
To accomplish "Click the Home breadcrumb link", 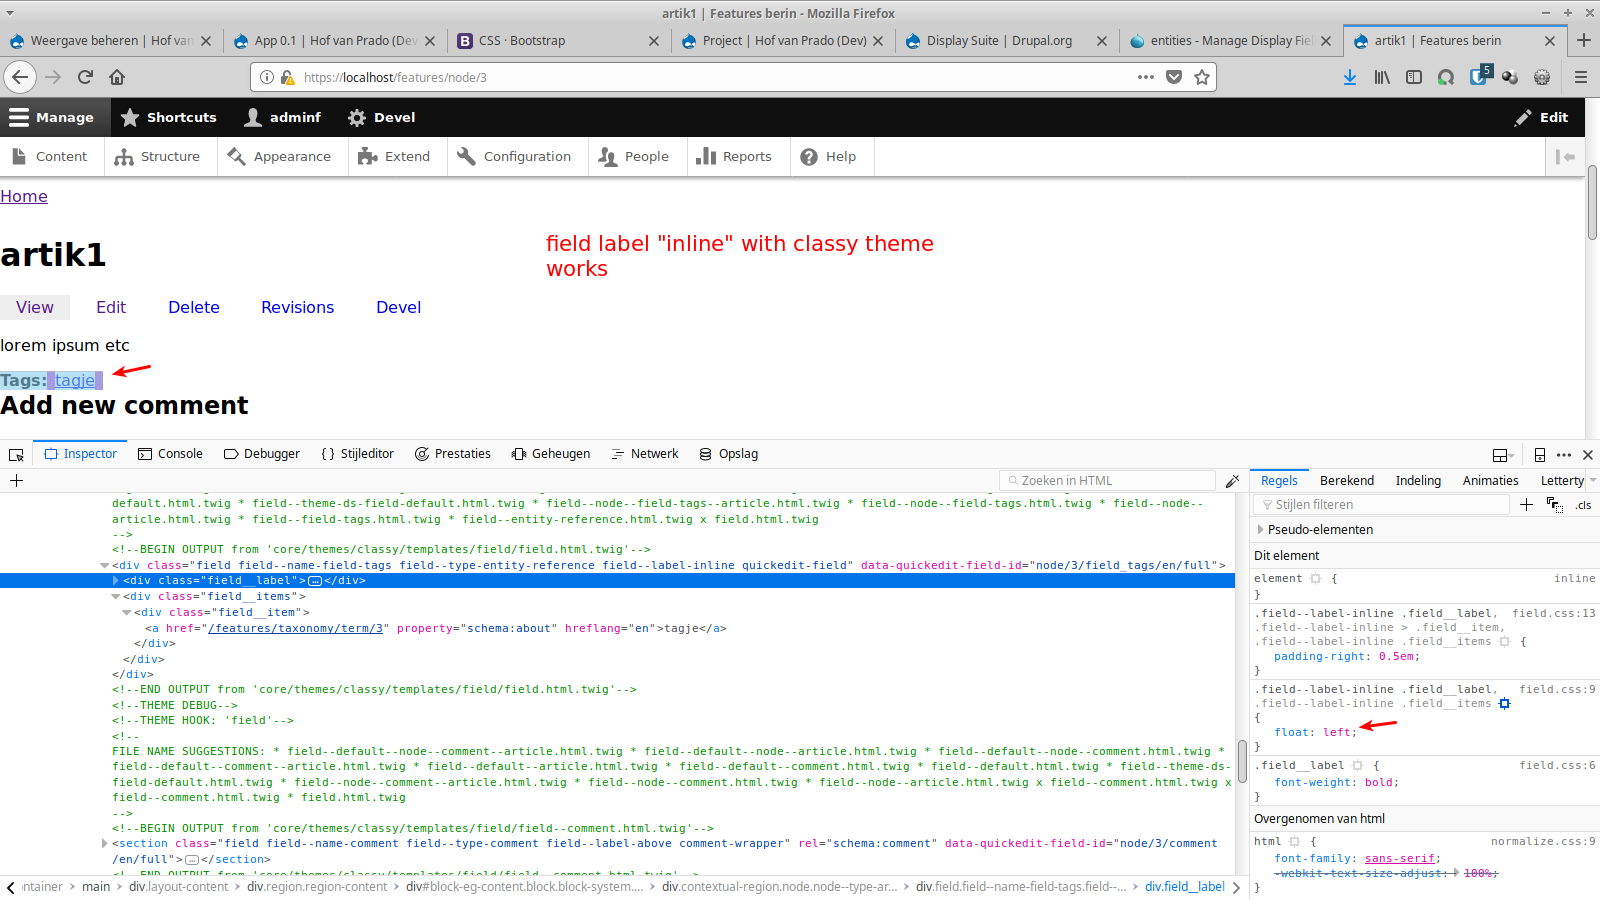I will 24,197.
